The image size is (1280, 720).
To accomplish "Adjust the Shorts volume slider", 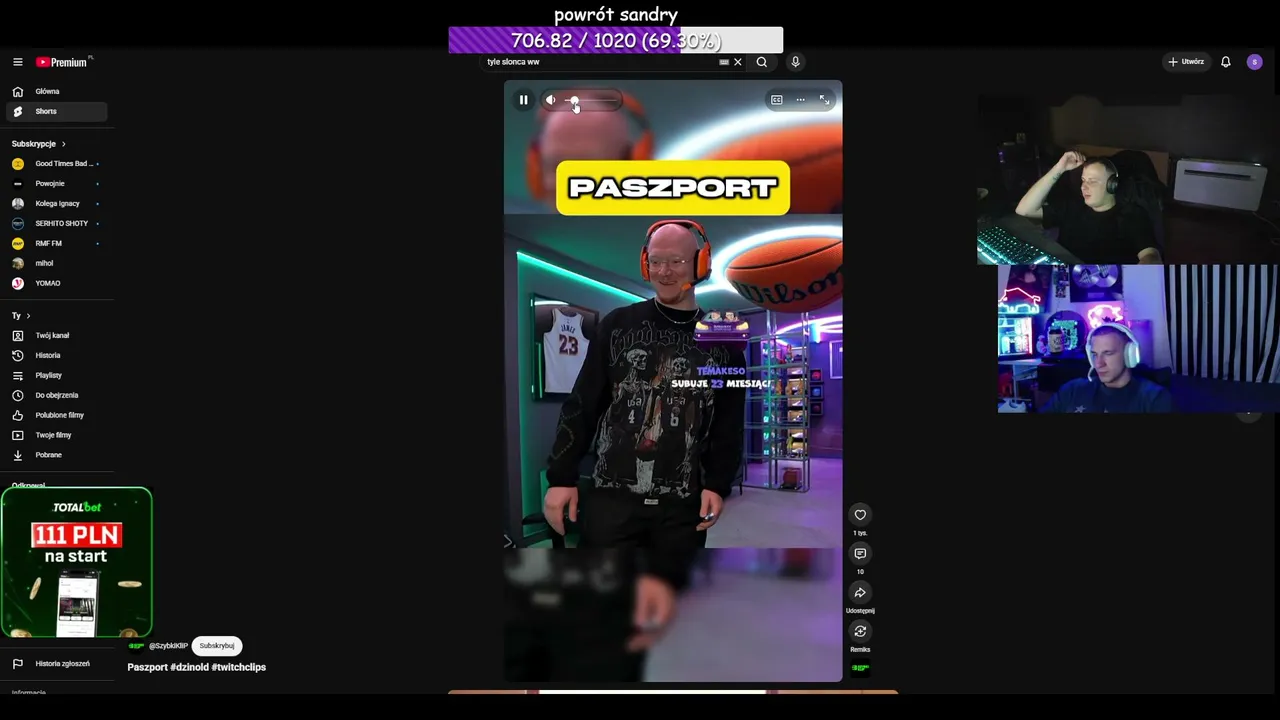I will pos(591,100).
